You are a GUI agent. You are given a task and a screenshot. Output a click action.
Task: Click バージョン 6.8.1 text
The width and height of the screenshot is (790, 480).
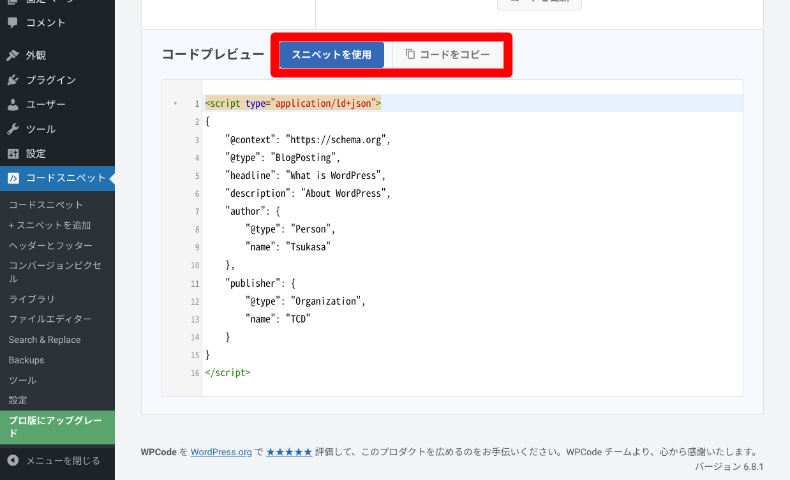(x=729, y=466)
